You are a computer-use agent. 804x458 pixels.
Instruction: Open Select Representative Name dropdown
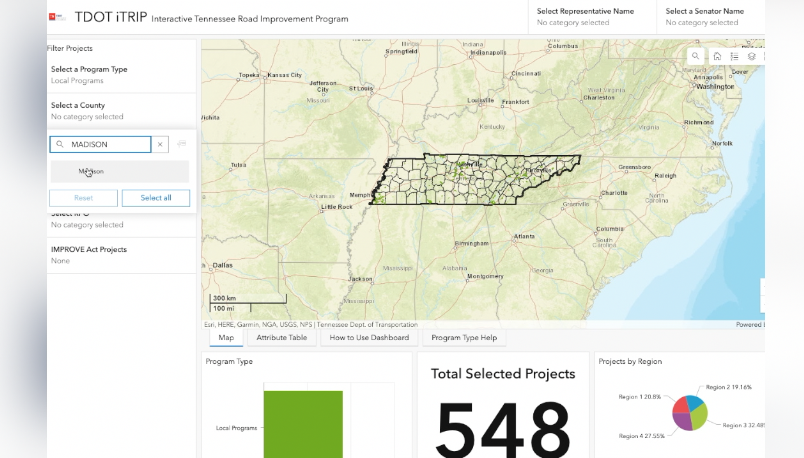591,16
